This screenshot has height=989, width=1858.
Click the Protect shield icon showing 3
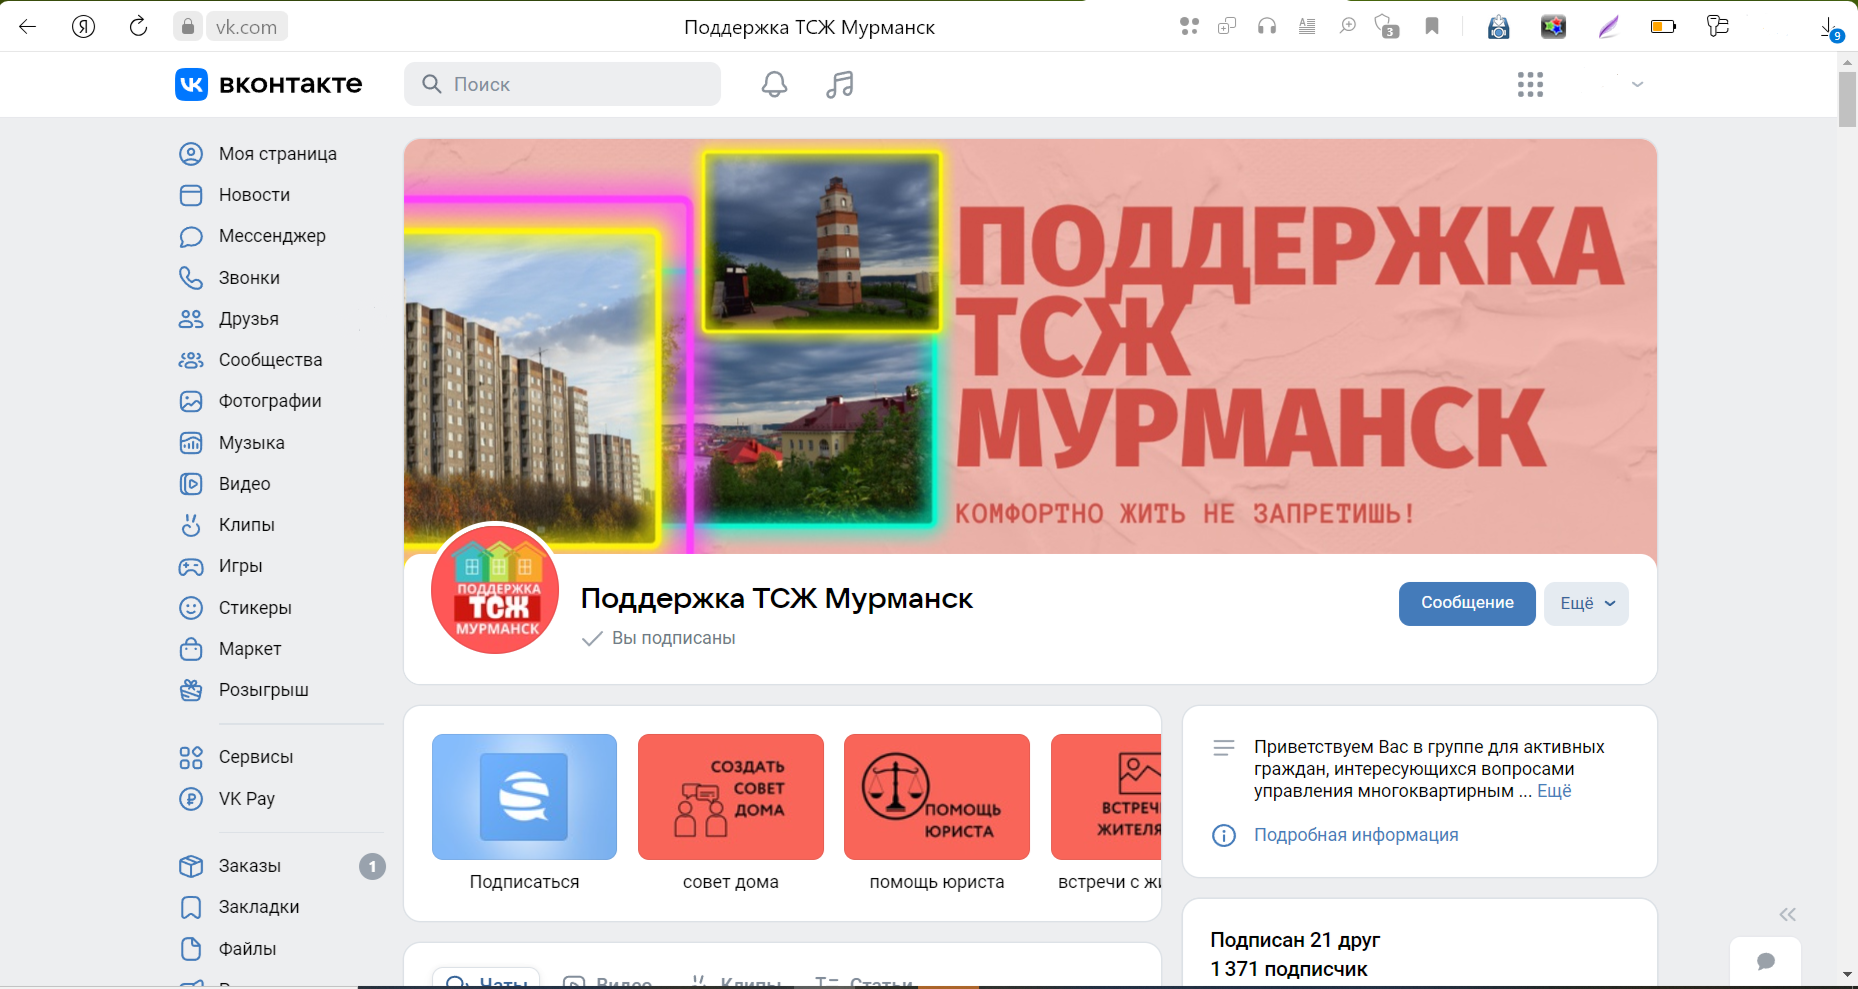pos(1384,27)
